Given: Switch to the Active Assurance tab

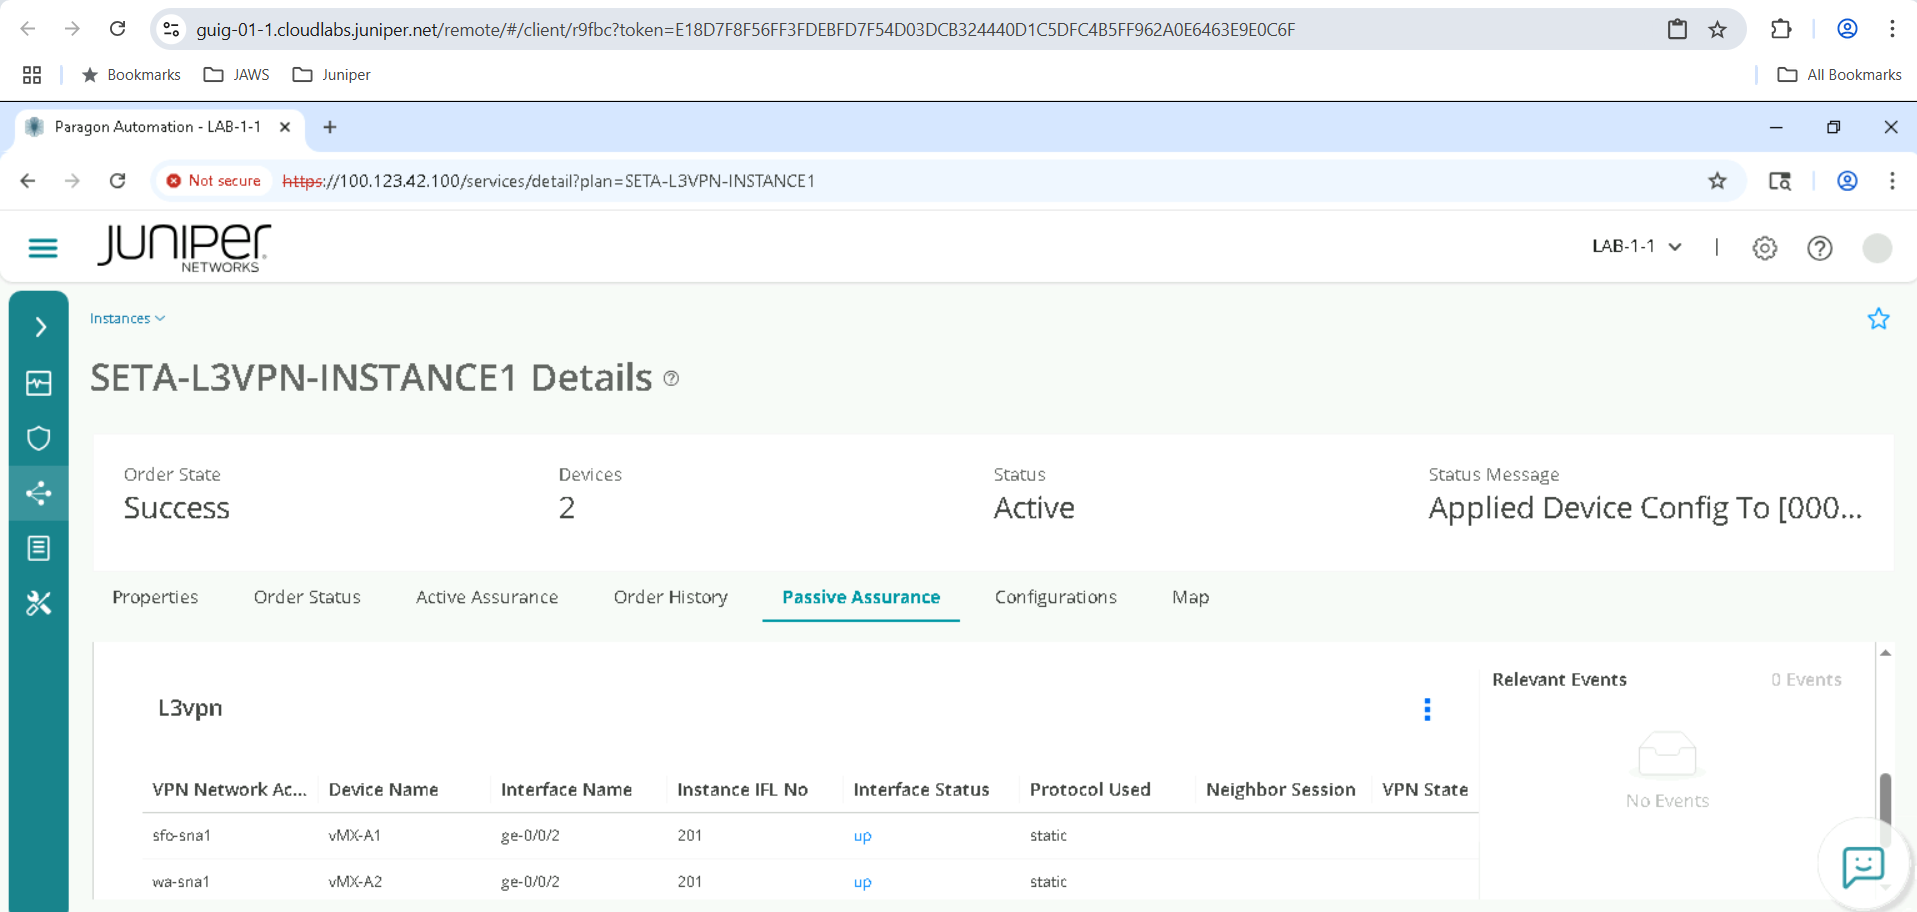Looking at the screenshot, I should 486,597.
